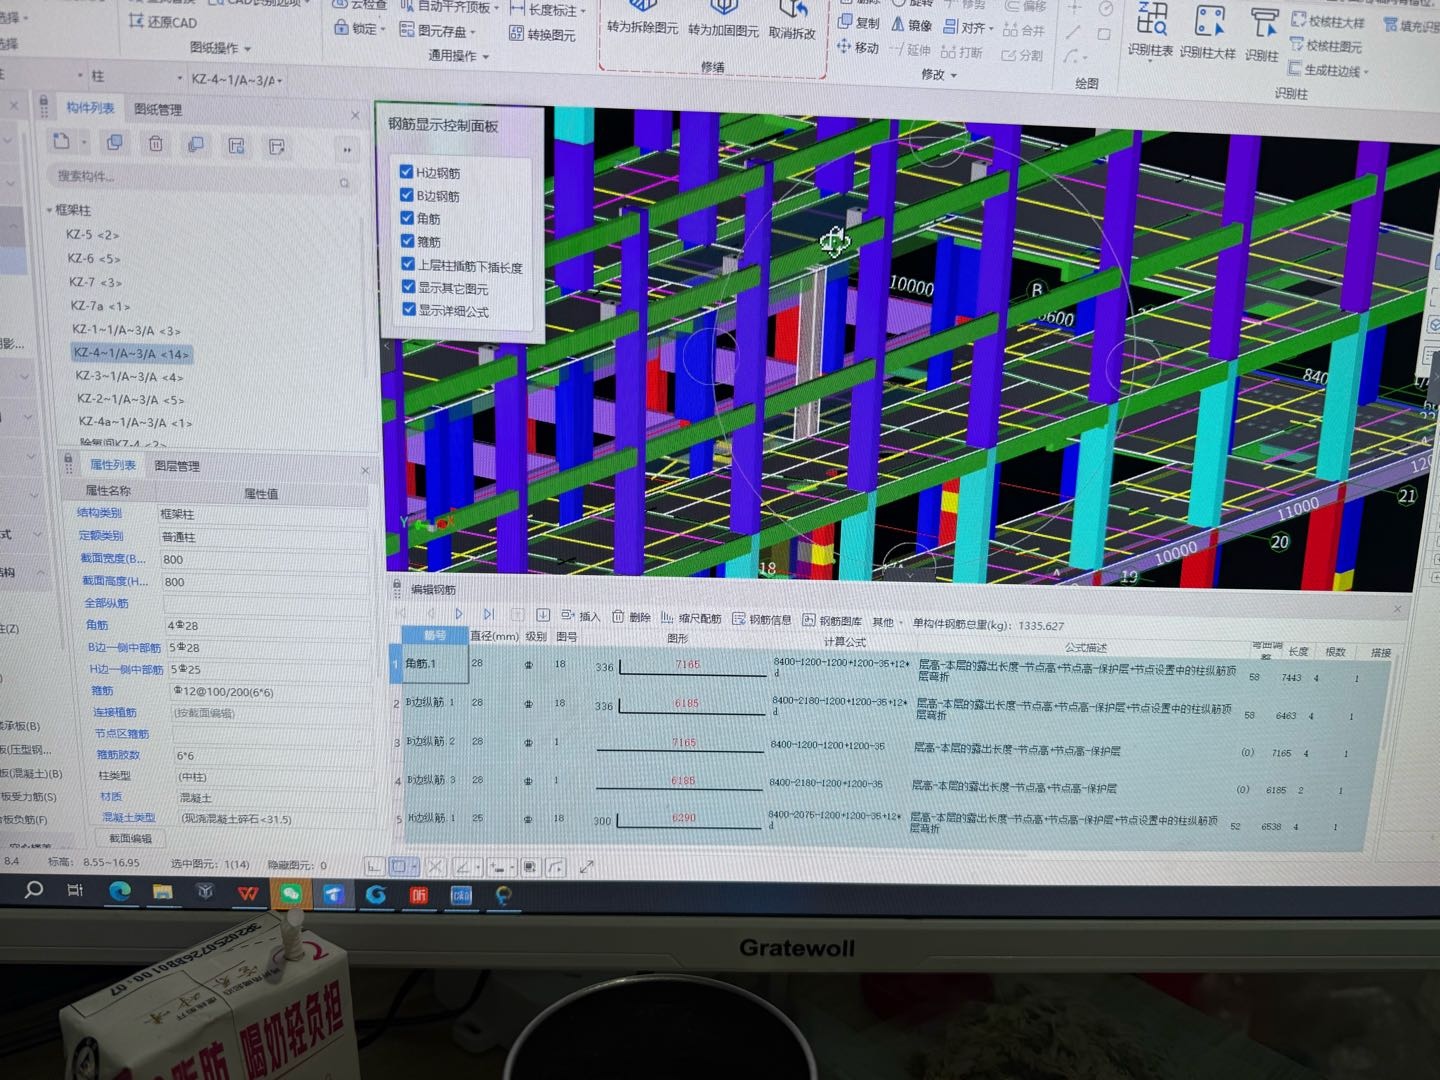Expand the overflow arrows in component list toolbar
This screenshot has height=1080, width=1440.
click(x=347, y=149)
